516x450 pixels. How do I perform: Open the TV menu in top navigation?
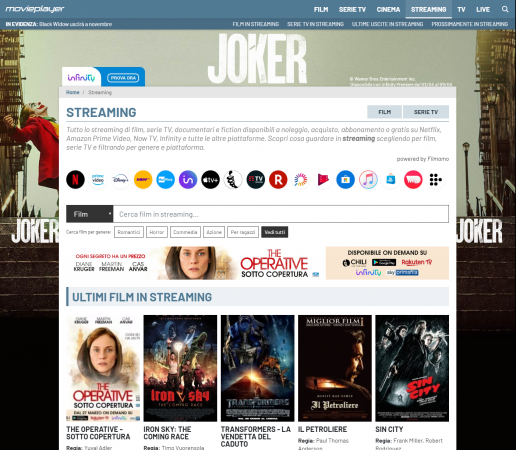(x=461, y=10)
